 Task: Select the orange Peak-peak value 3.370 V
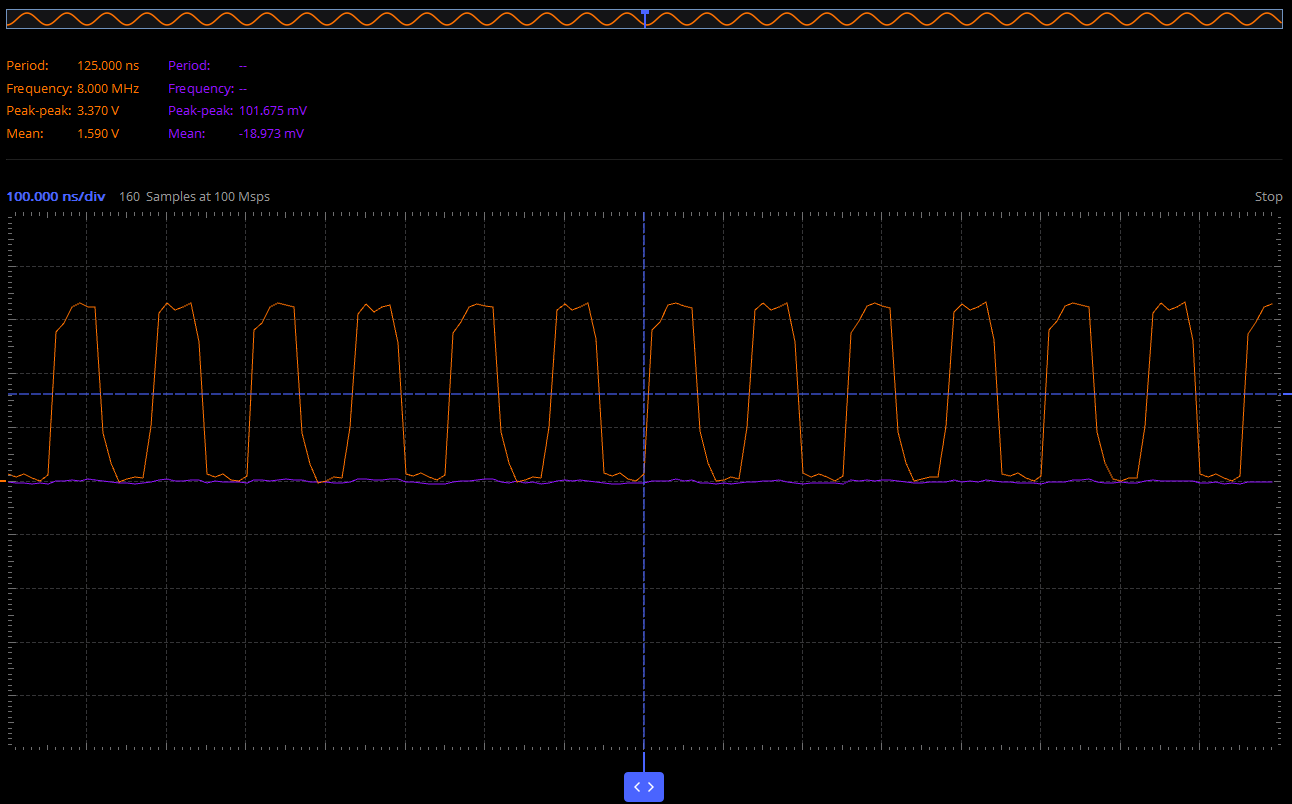point(98,111)
